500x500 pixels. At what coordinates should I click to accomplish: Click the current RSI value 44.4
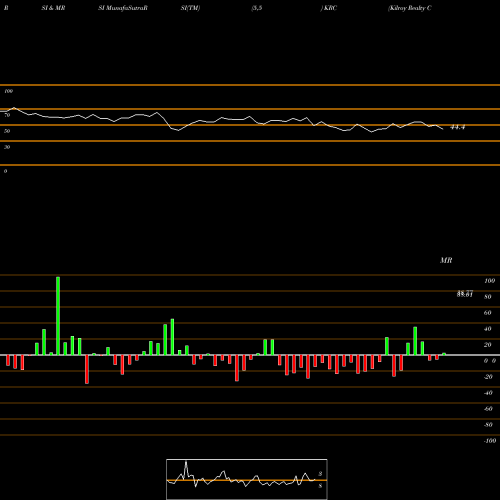coord(457,127)
